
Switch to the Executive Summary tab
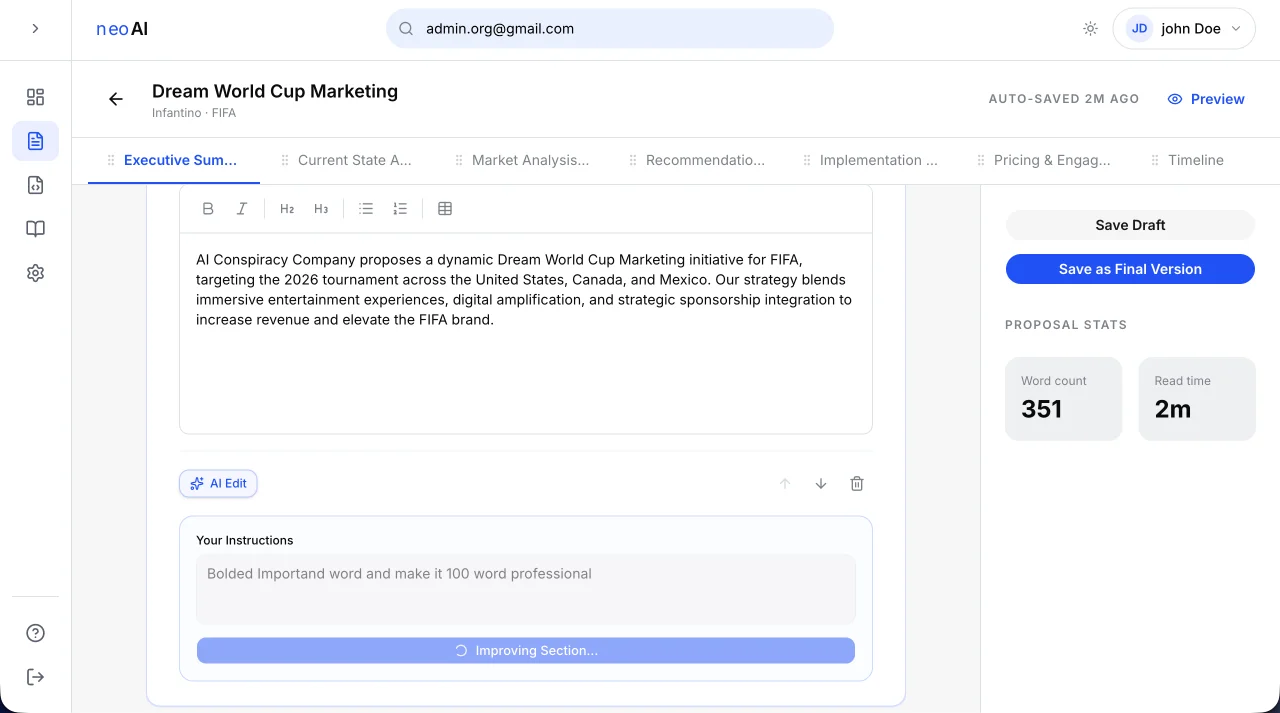click(174, 160)
